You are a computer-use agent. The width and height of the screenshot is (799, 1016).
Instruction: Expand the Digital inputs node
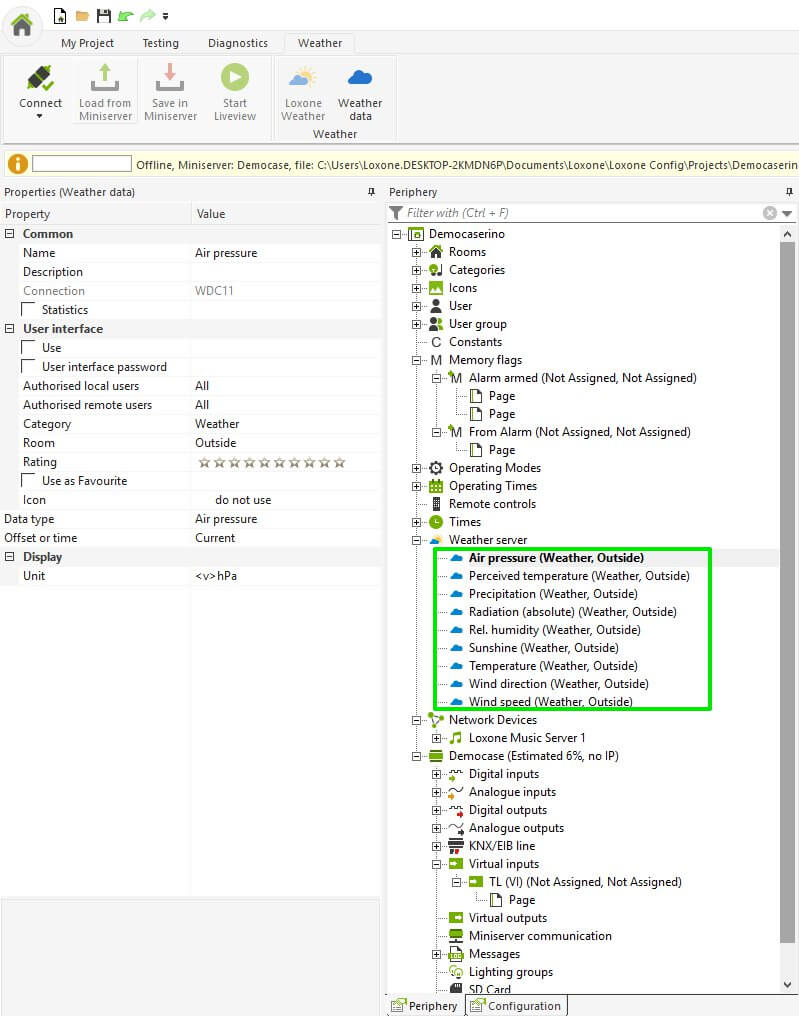point(437,774)
